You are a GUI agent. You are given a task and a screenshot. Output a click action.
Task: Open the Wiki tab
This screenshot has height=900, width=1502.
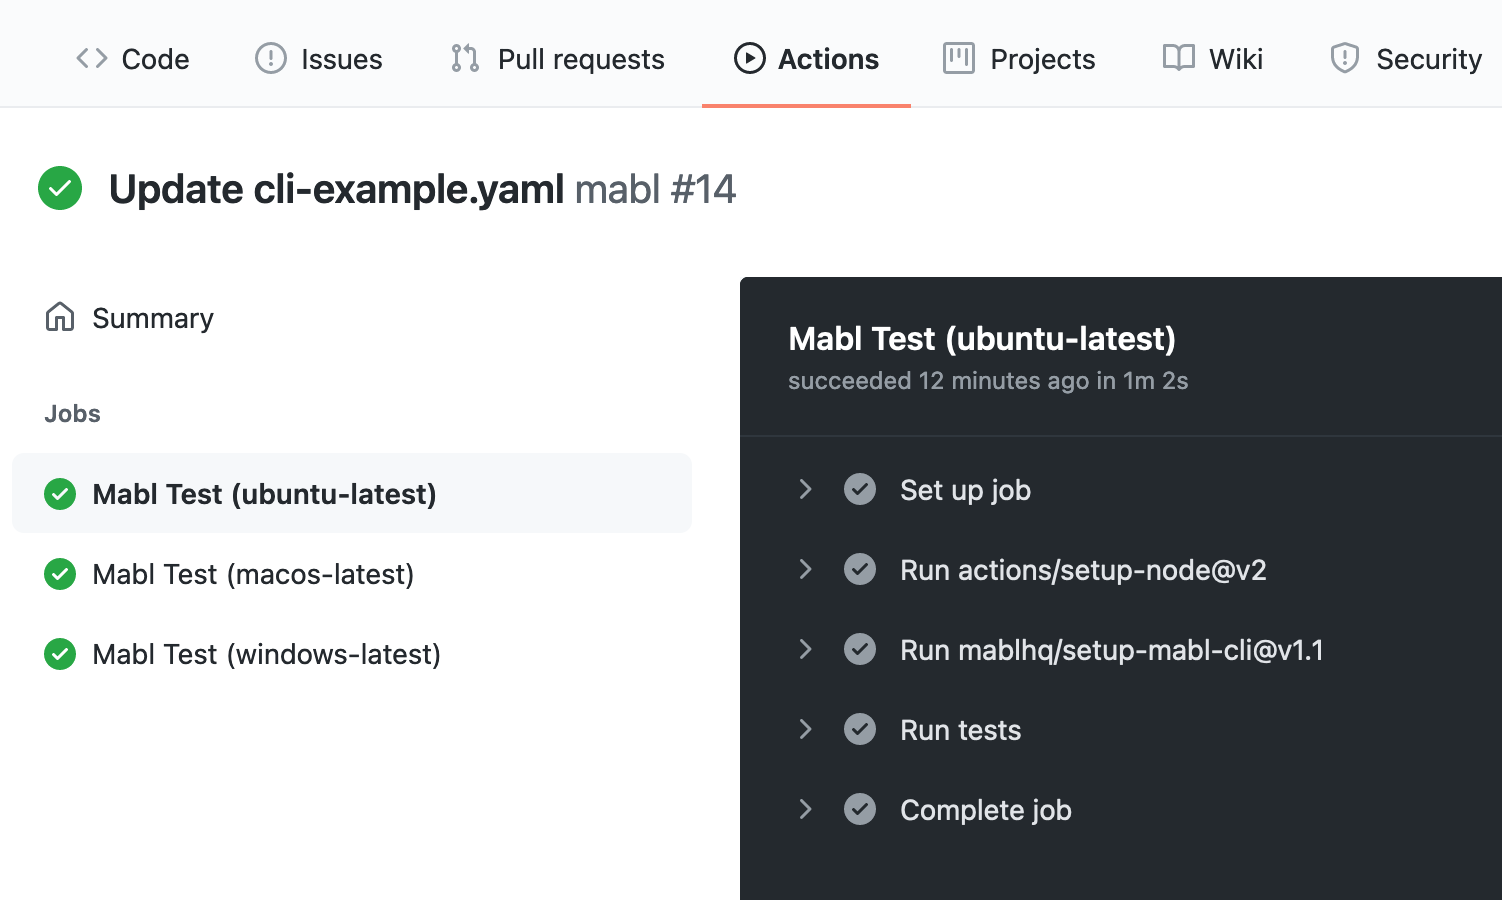[x=1212, y=59]
